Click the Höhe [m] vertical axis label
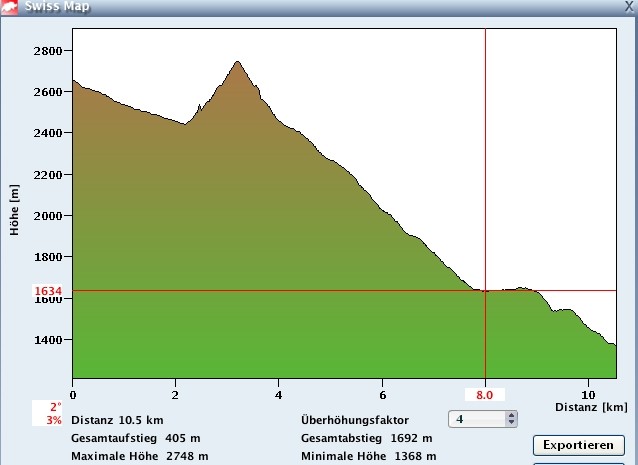The width and height of the screenshot is (638, 465). (x=12, y=209)
